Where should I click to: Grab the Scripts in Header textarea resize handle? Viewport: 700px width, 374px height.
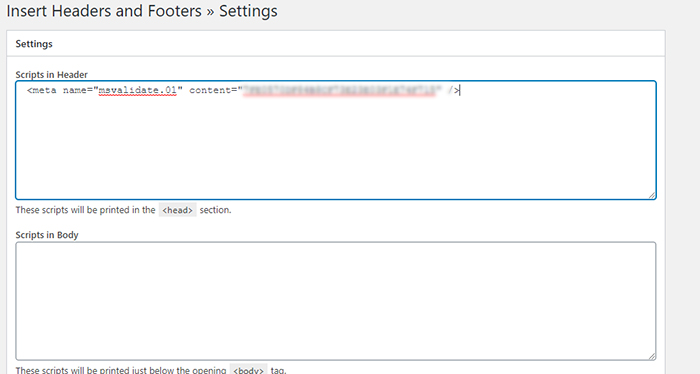click(652, 195)
